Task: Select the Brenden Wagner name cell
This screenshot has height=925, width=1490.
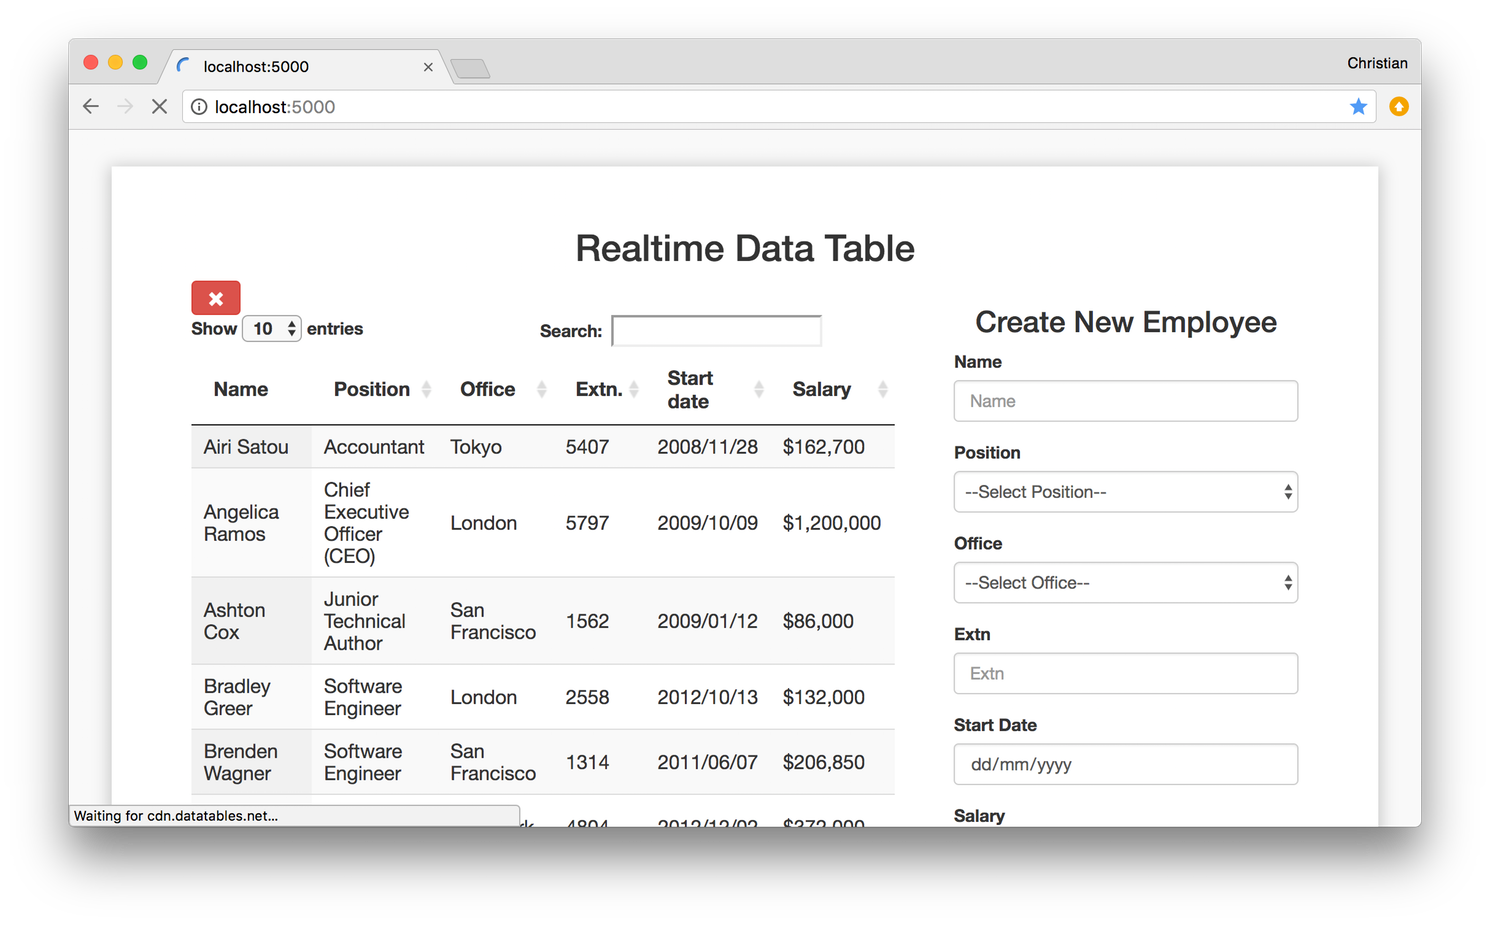Action: (251, 762)
